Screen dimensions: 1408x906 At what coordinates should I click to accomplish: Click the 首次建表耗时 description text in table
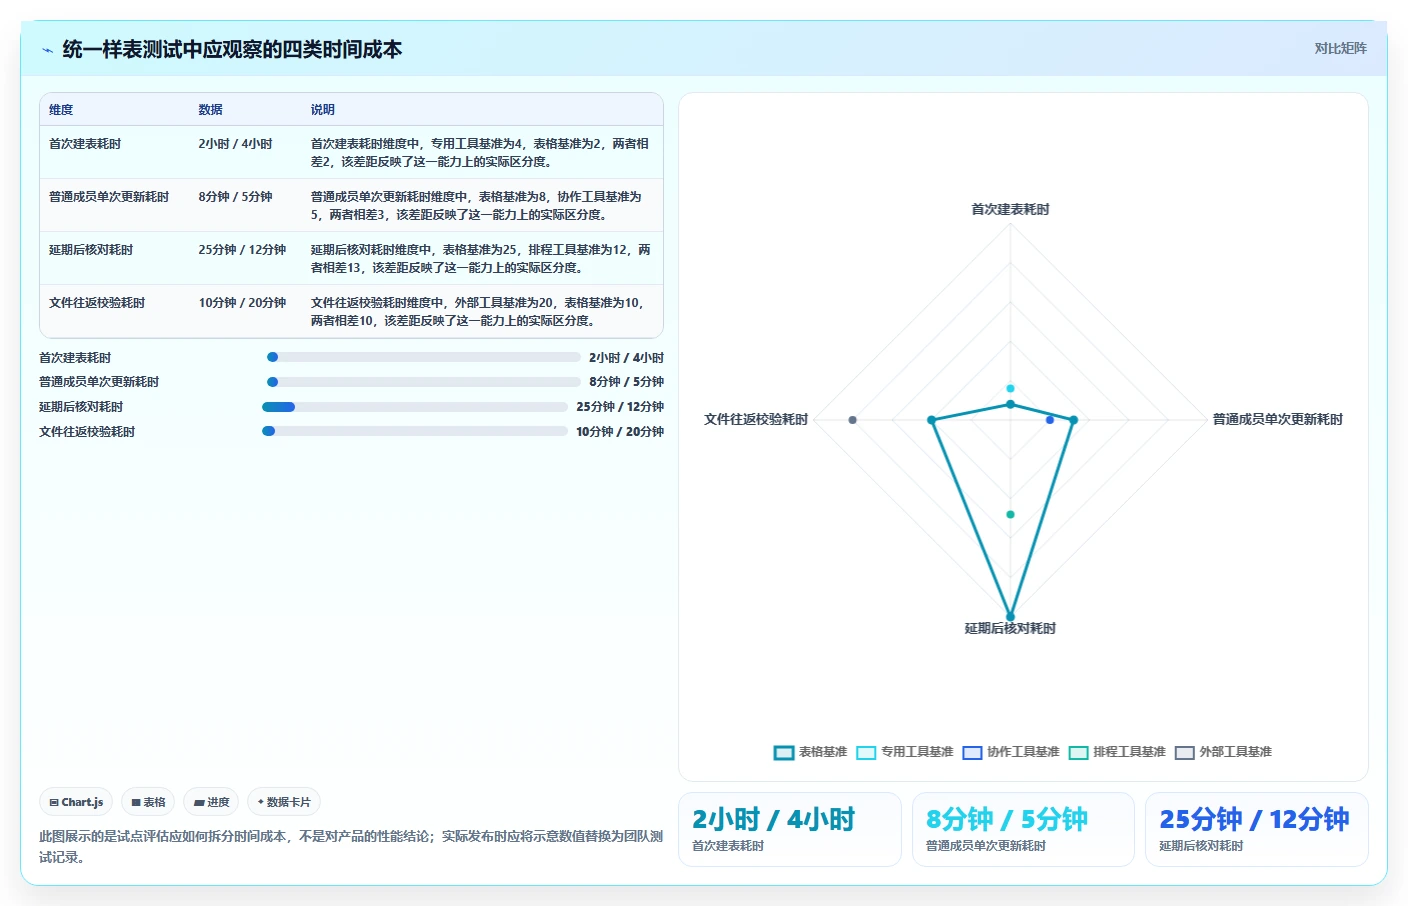pos(480,153)
